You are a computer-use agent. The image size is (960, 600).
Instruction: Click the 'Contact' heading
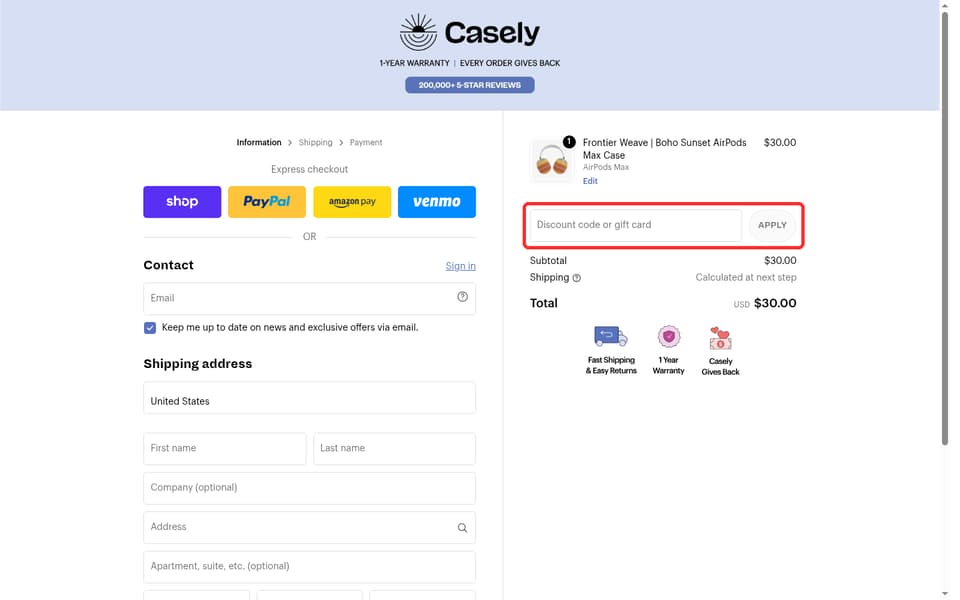[x=168, y=265]
